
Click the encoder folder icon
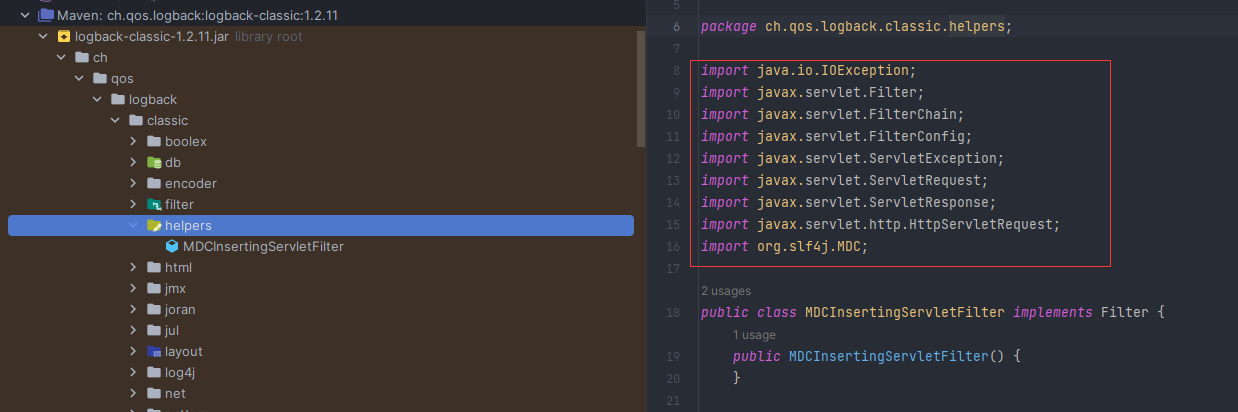tap(154, 183)
